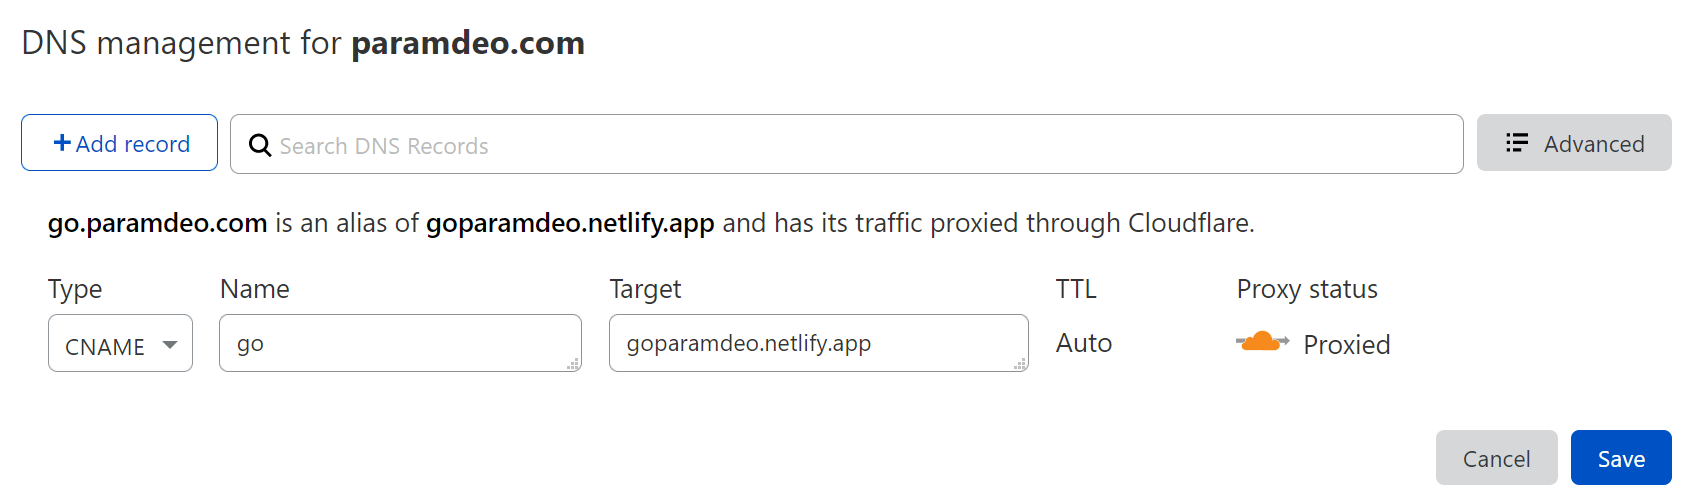Click the Proxy status column label
Viewport: 1694px width, 503px height.
(1307, 289)
